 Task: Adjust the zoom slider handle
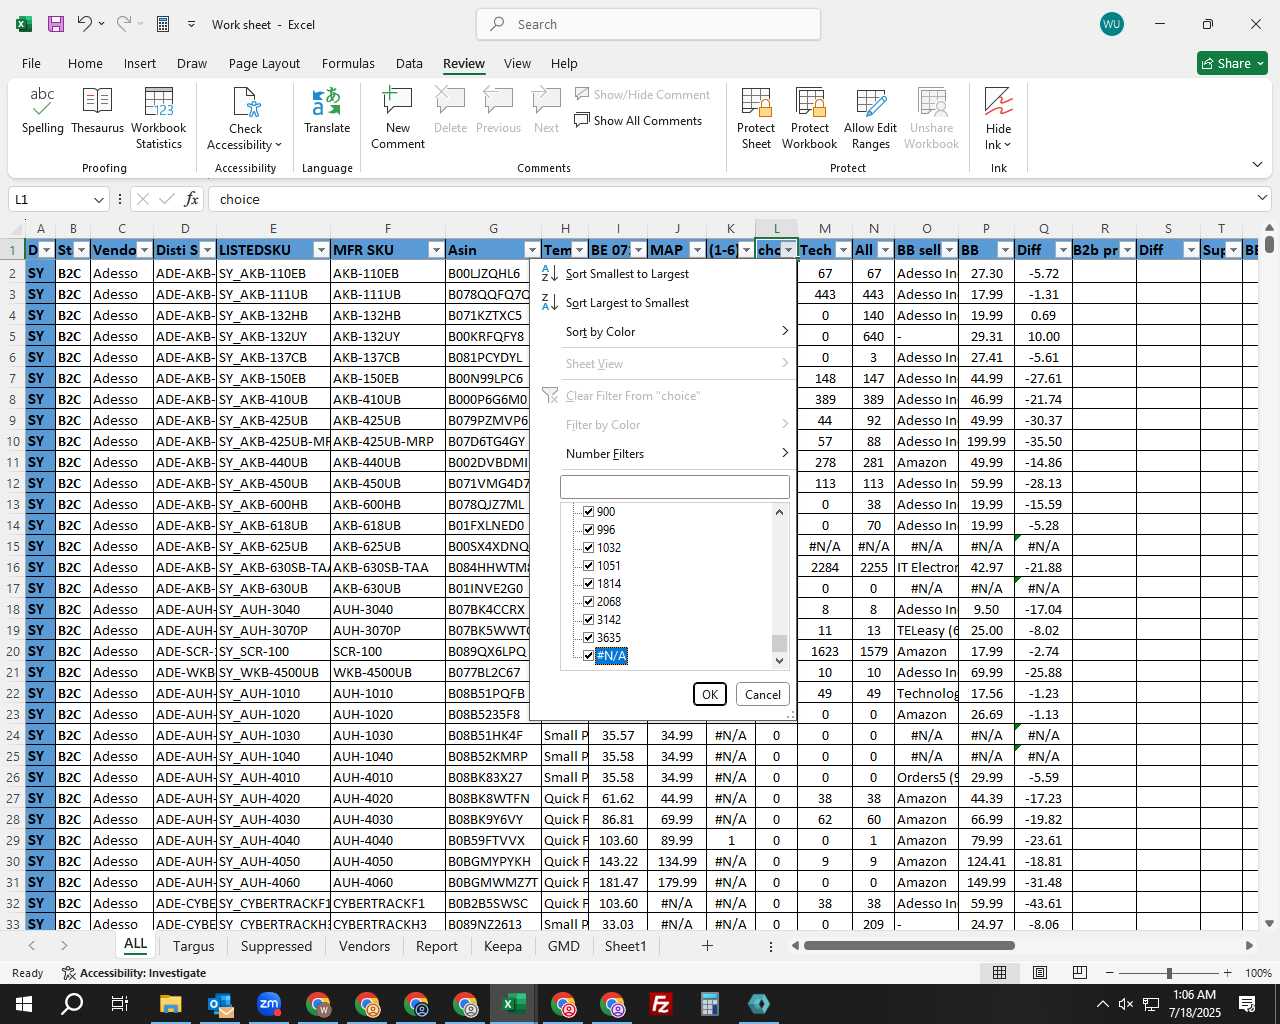[x=1169, y=973]
